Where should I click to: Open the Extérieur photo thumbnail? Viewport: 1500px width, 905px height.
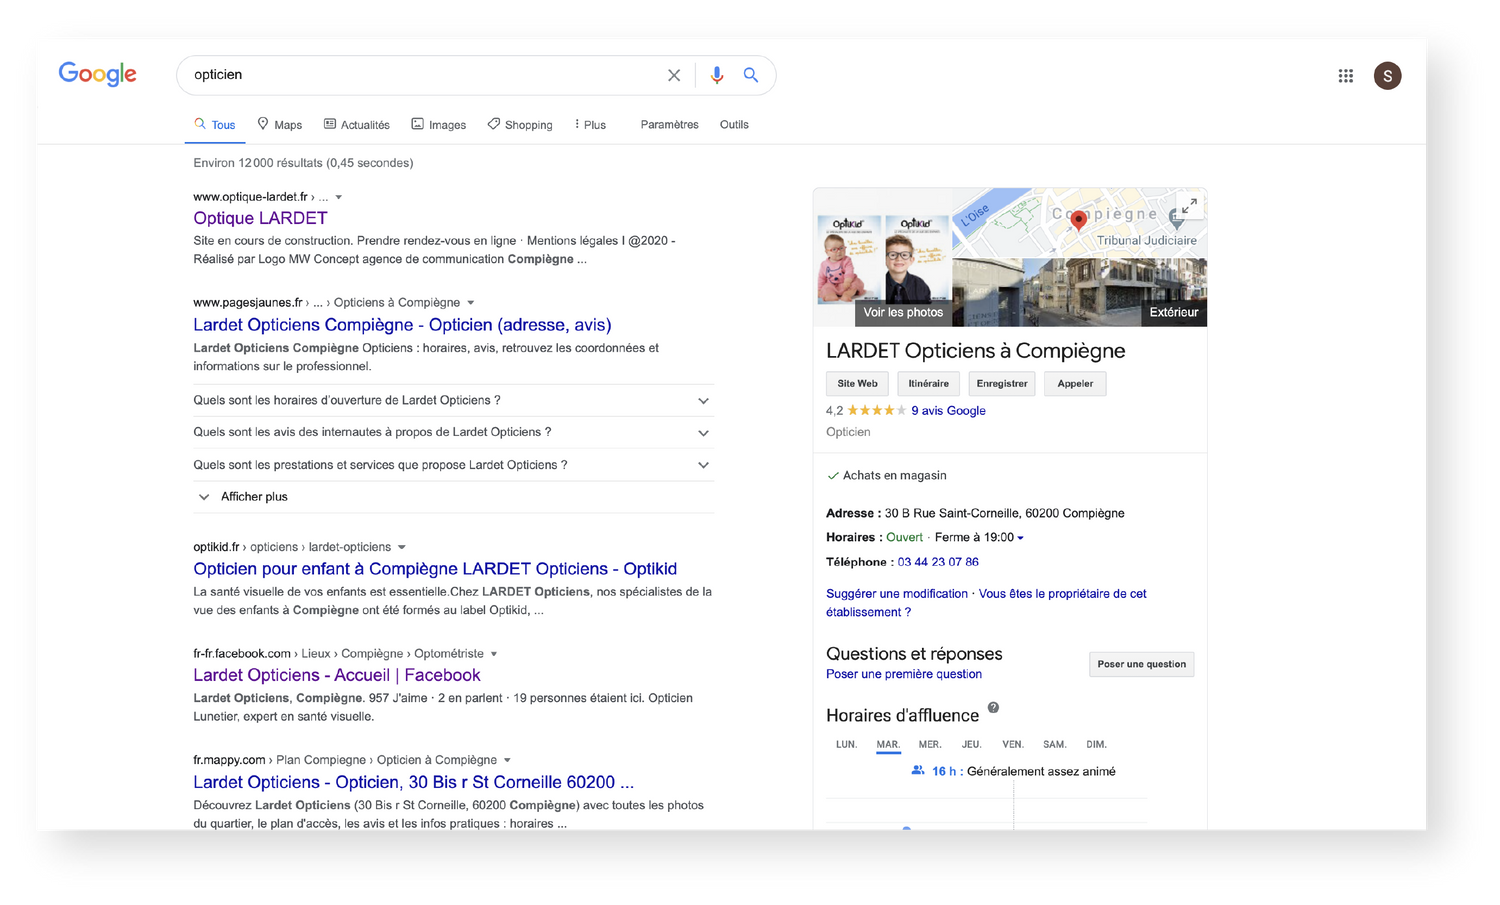[1173, 312]
